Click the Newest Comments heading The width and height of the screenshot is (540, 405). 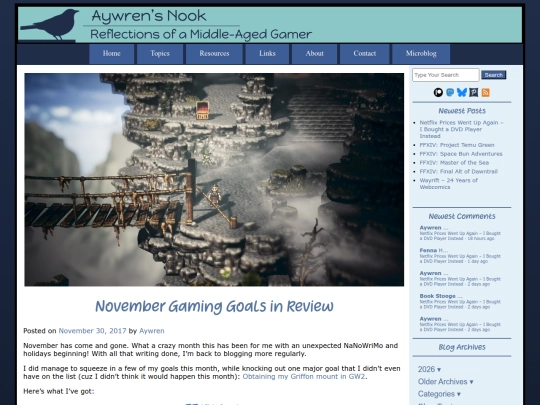[x=462, y=216]
